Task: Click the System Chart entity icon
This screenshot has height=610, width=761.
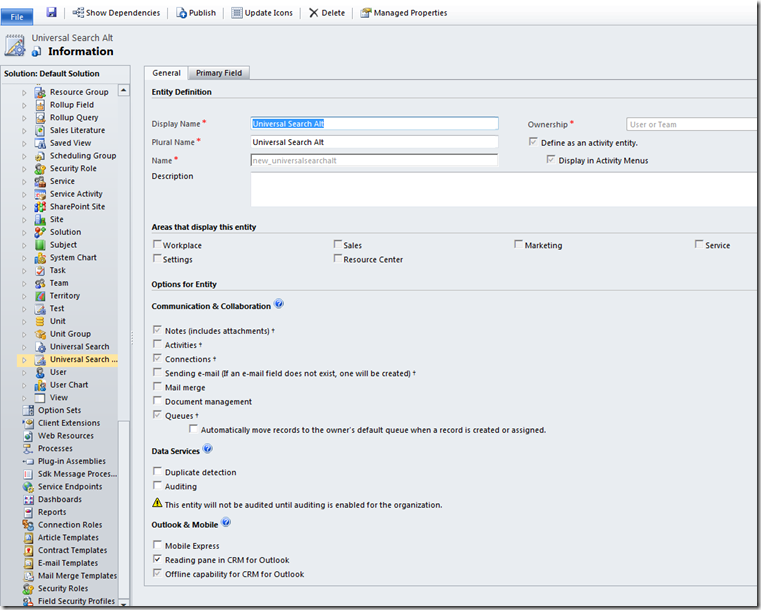Action: pos(40,258)
